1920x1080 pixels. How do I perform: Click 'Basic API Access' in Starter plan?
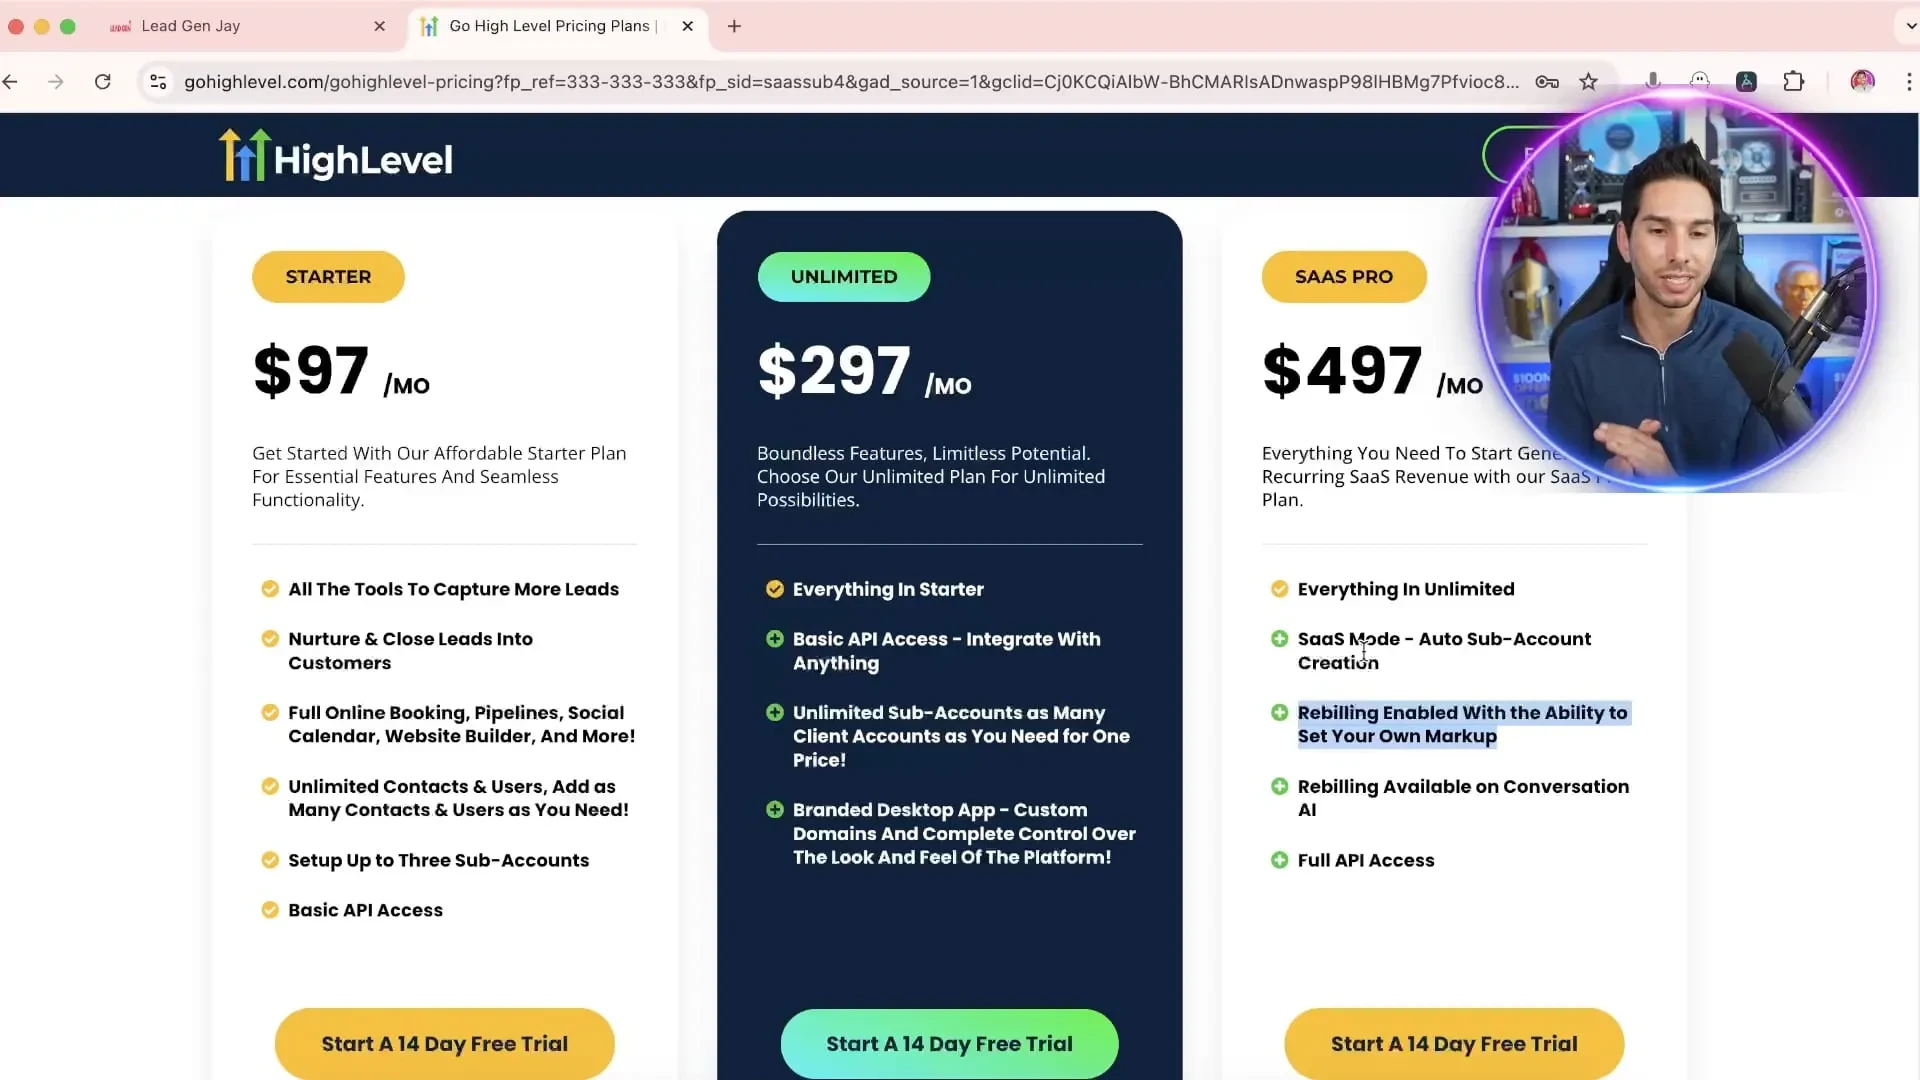[x=366, y=910]
